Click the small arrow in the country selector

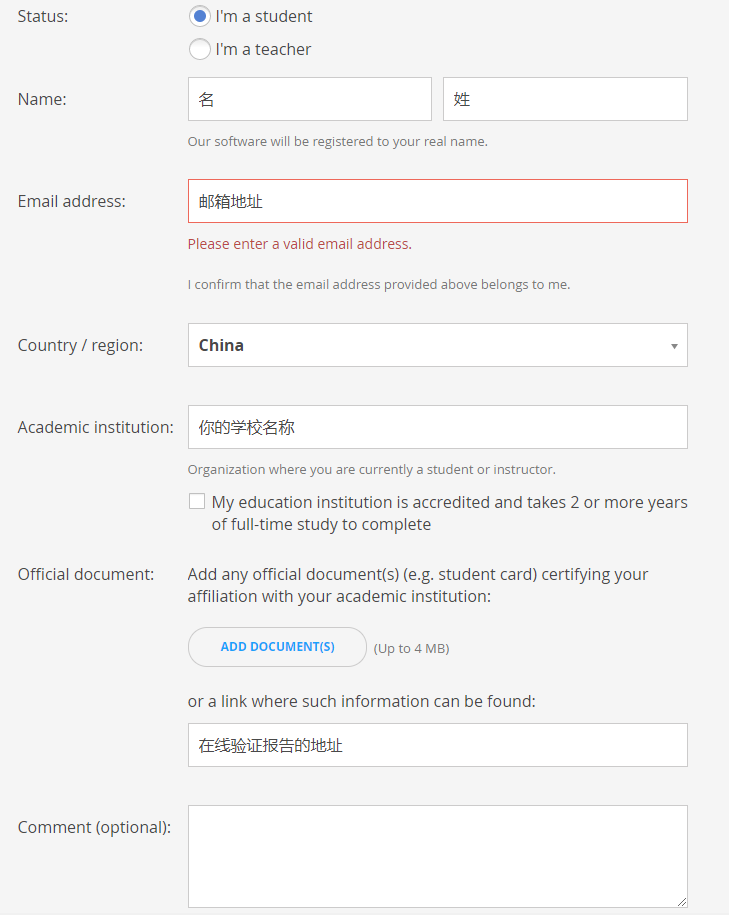coord(674,346)
